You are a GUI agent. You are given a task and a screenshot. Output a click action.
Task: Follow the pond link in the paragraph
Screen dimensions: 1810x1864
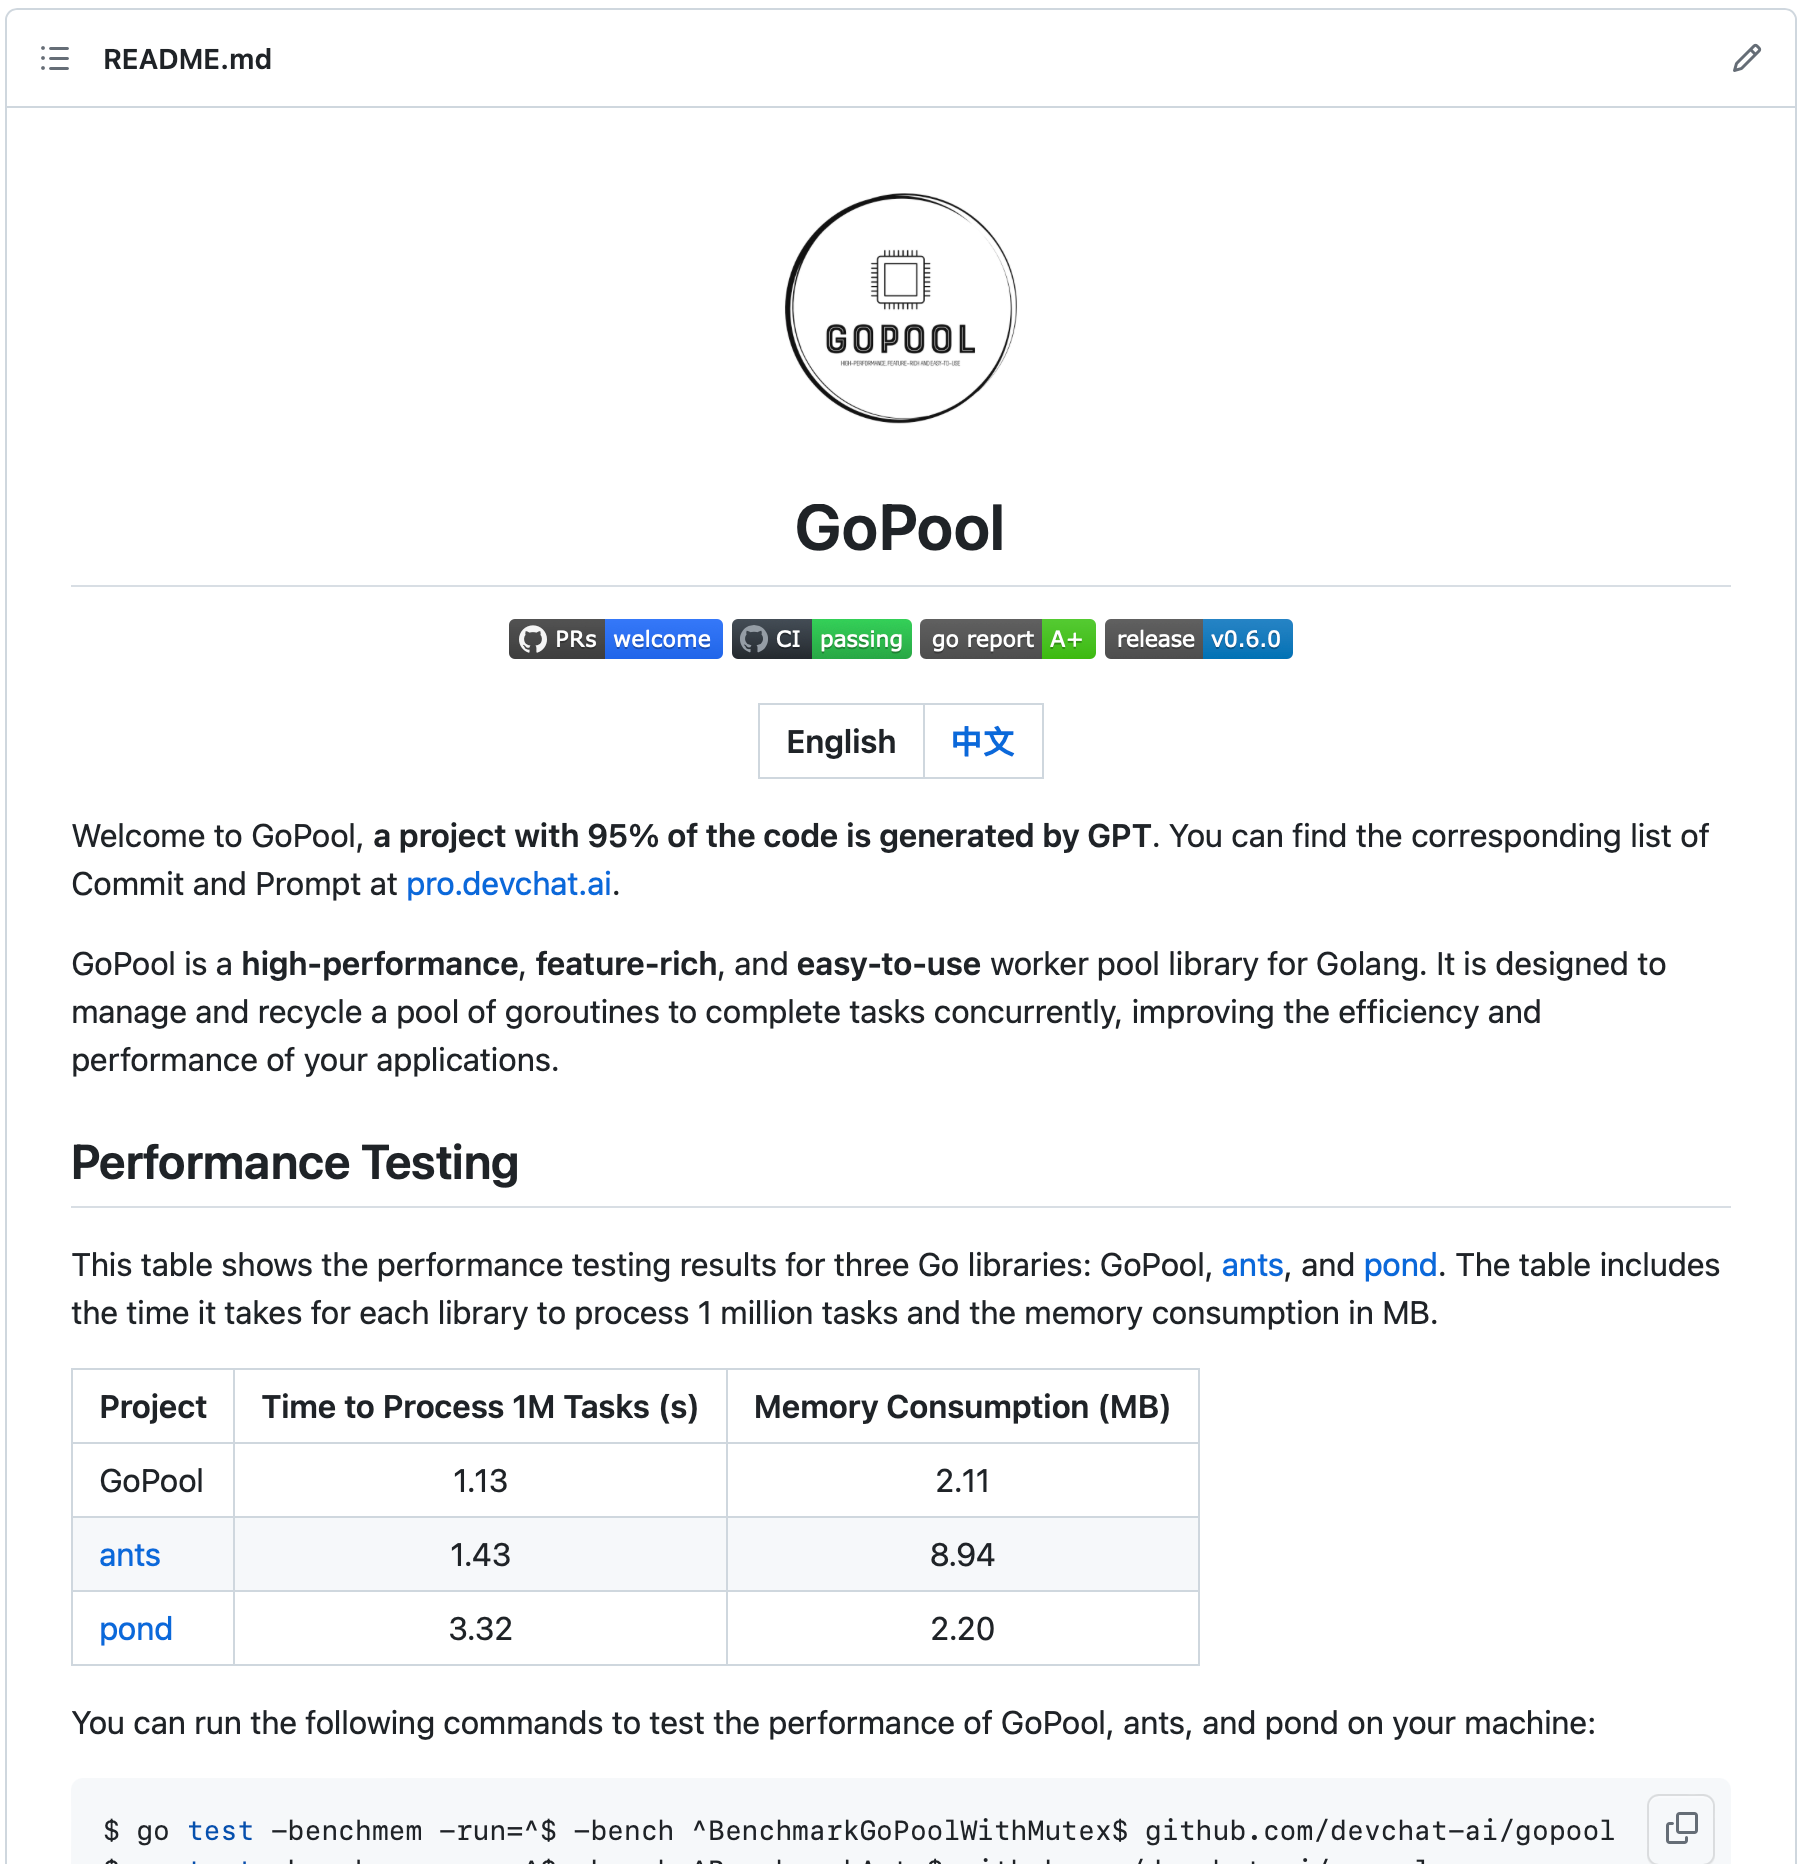click(x=1400, y=1265)
